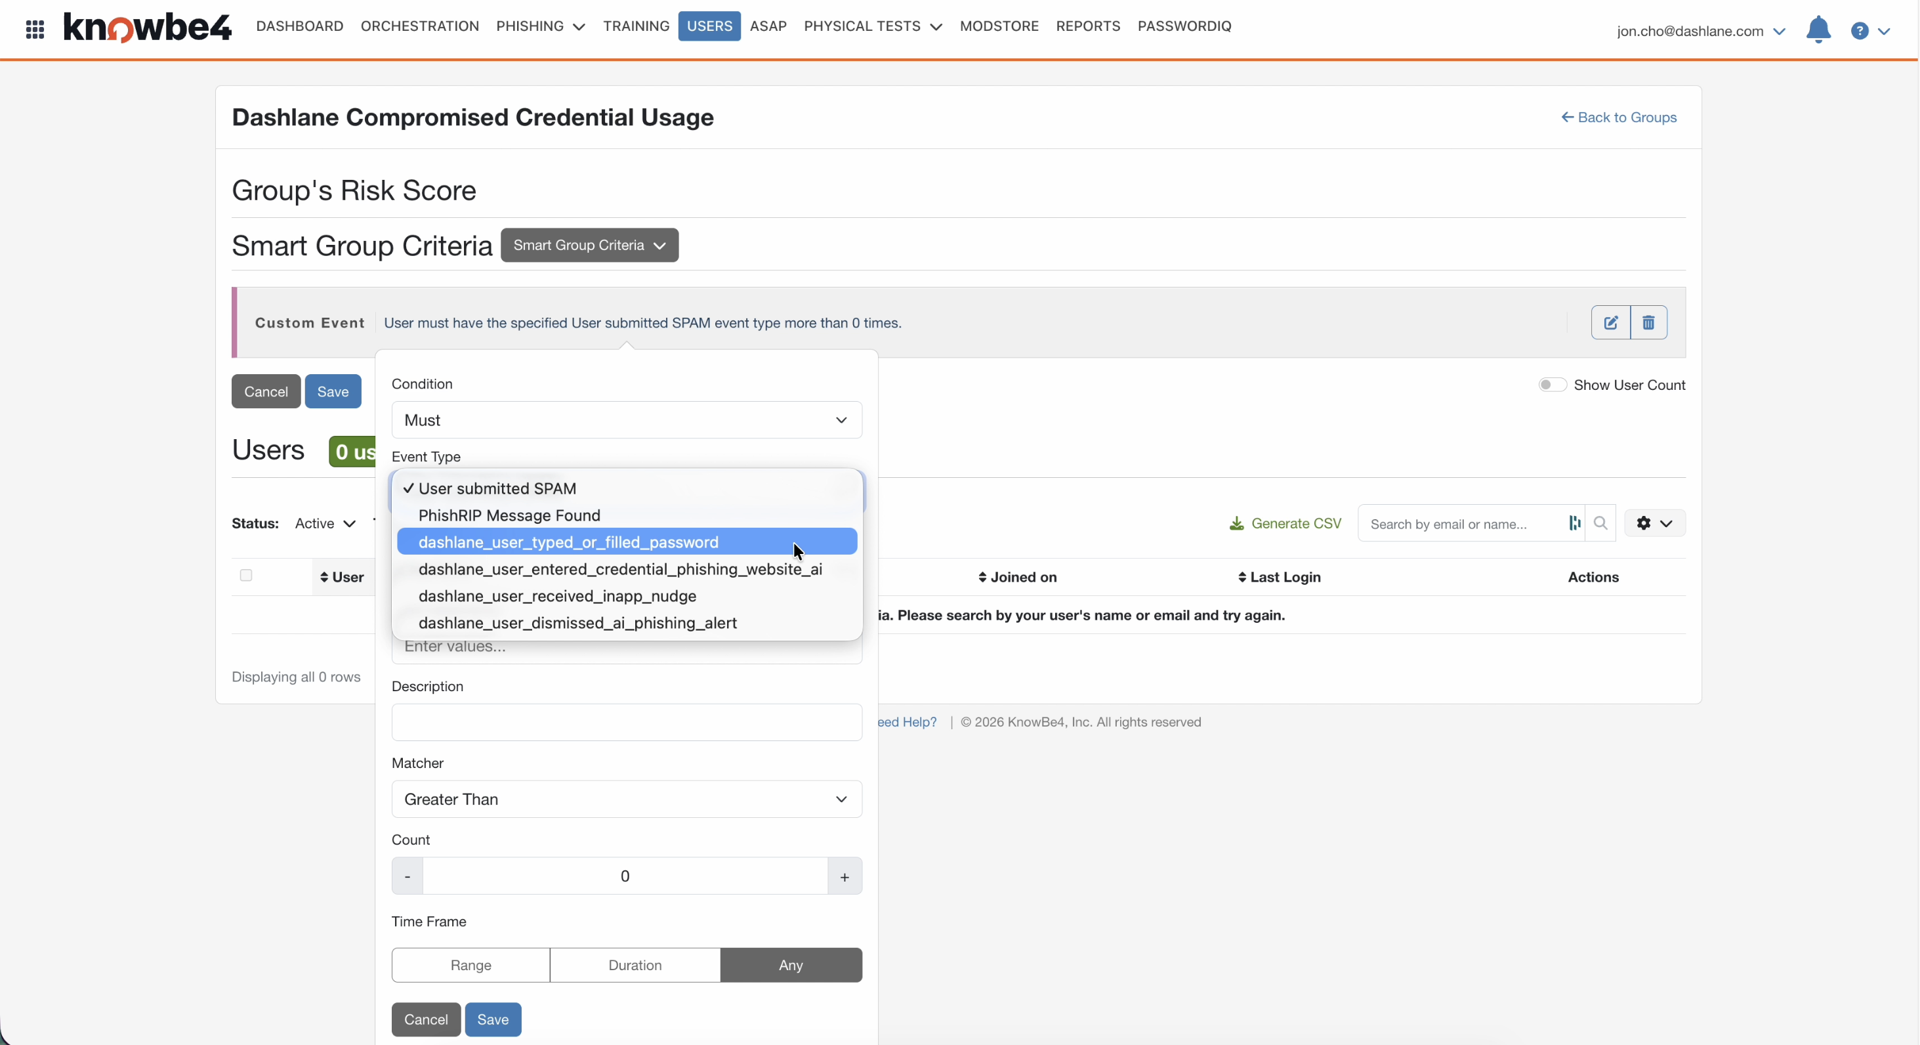Edit the Custom Event criterion
1920x1045 pixels.
(1610, 323)
